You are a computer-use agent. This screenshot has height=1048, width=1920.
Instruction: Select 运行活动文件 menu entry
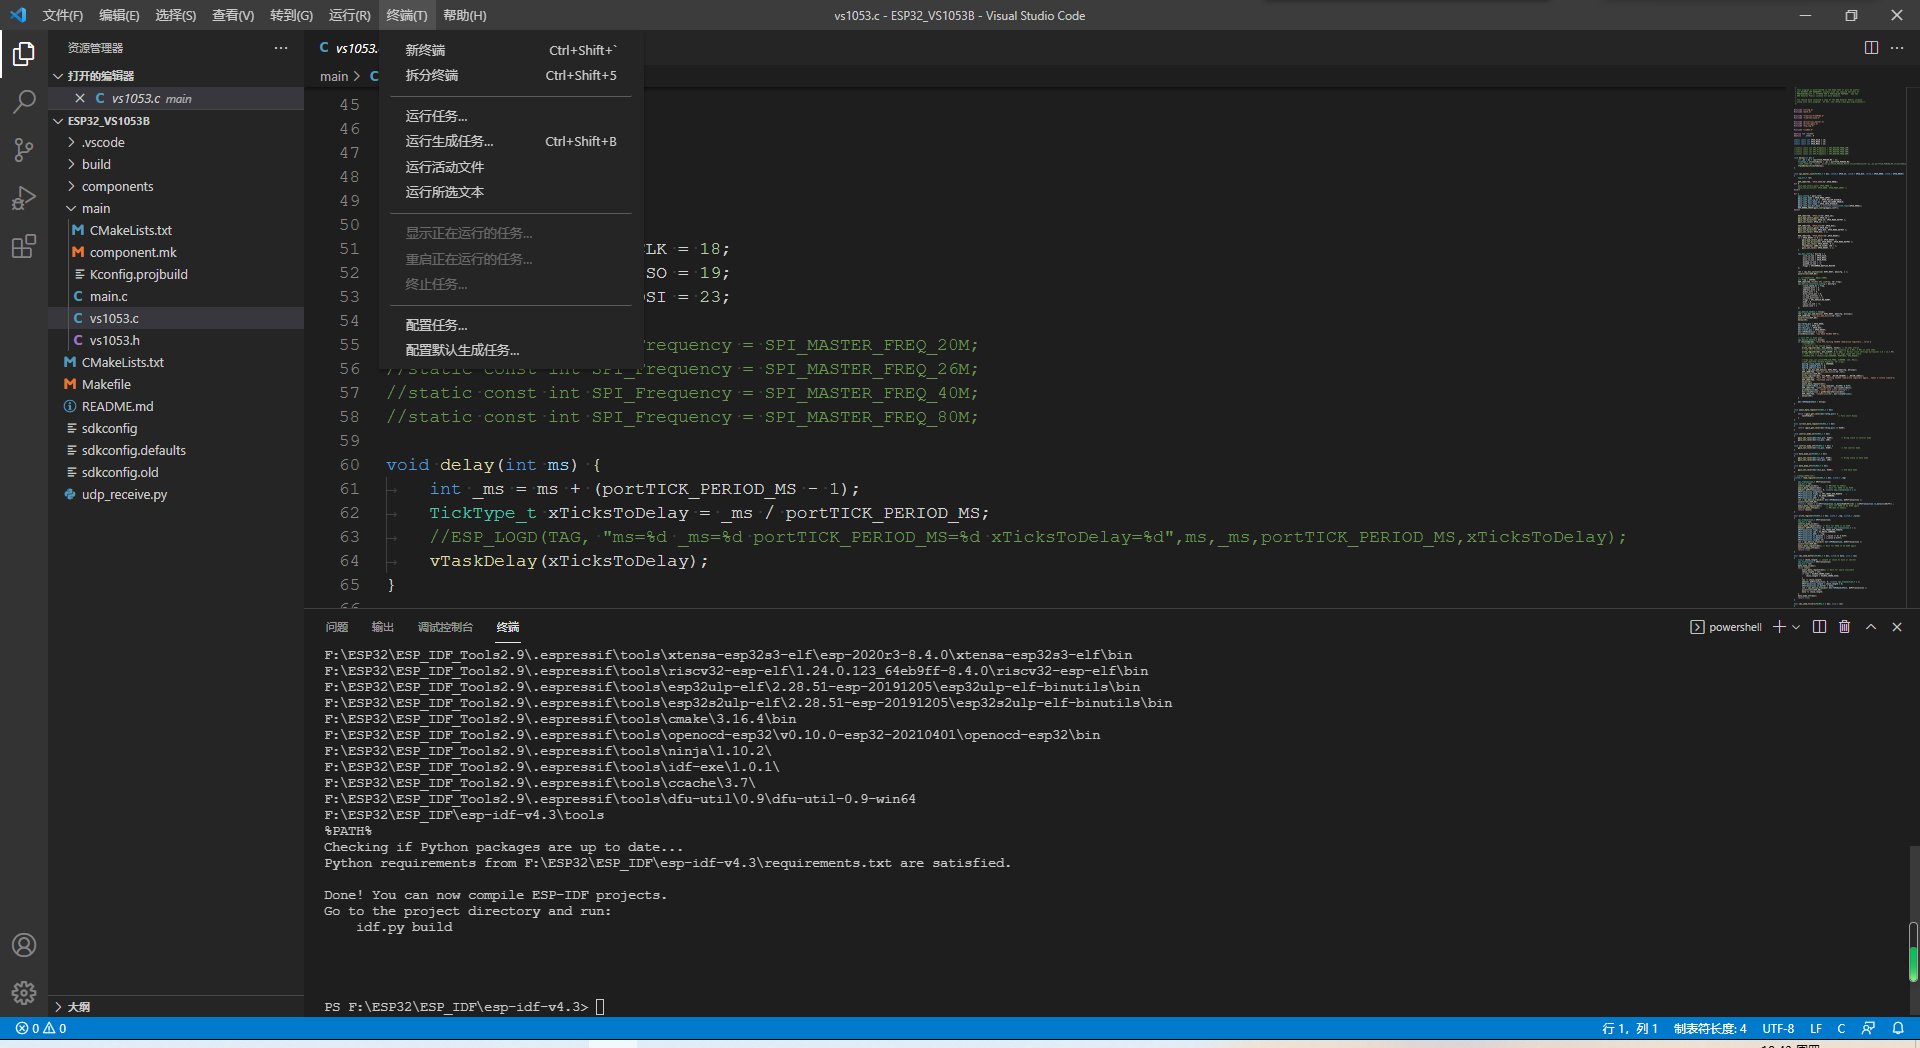pyautogui.click(x=511, y=167)
